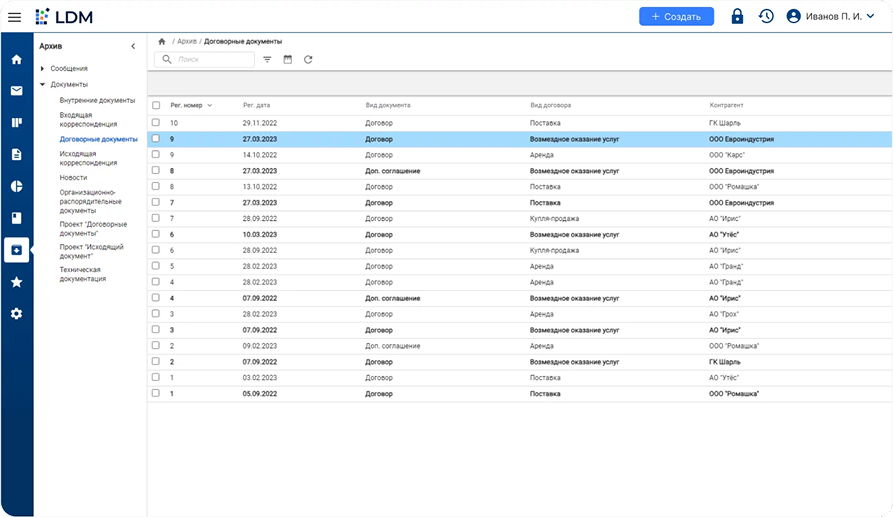Select checkbox of the highlighted row dated 27.03.2023

[156, 139]
